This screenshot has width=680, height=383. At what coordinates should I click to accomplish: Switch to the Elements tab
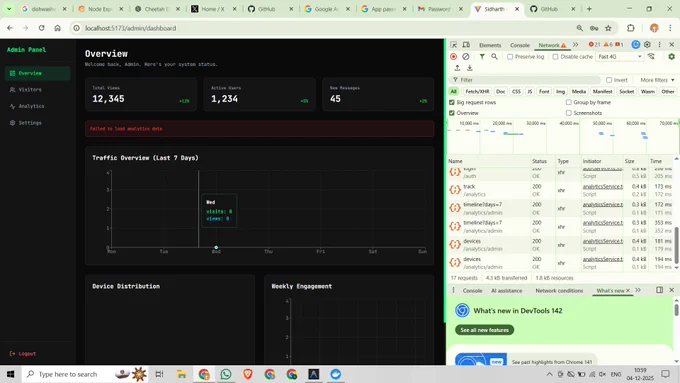coord(490,45)
